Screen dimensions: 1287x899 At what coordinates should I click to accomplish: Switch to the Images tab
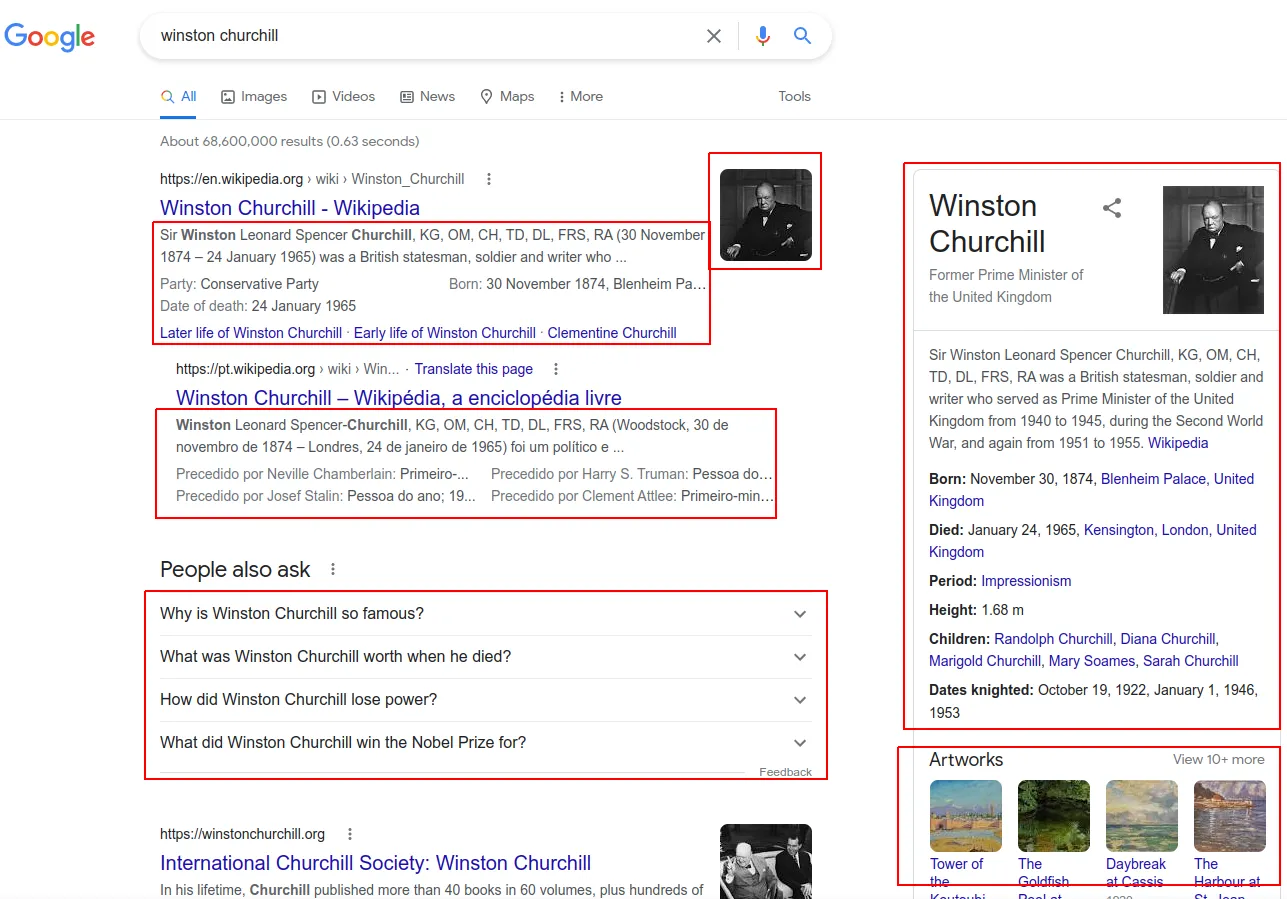tap(254, 97)
